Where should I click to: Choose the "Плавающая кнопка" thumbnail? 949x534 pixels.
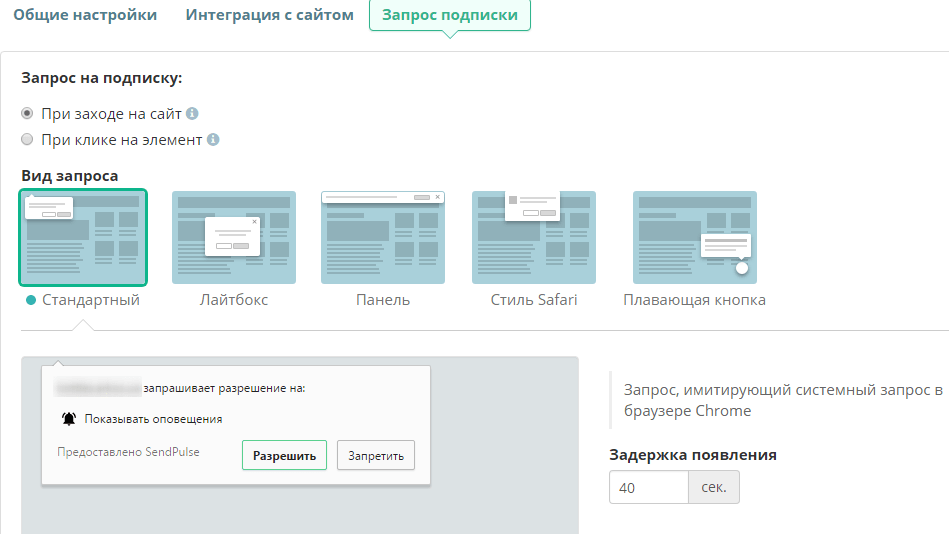(694, 238)
